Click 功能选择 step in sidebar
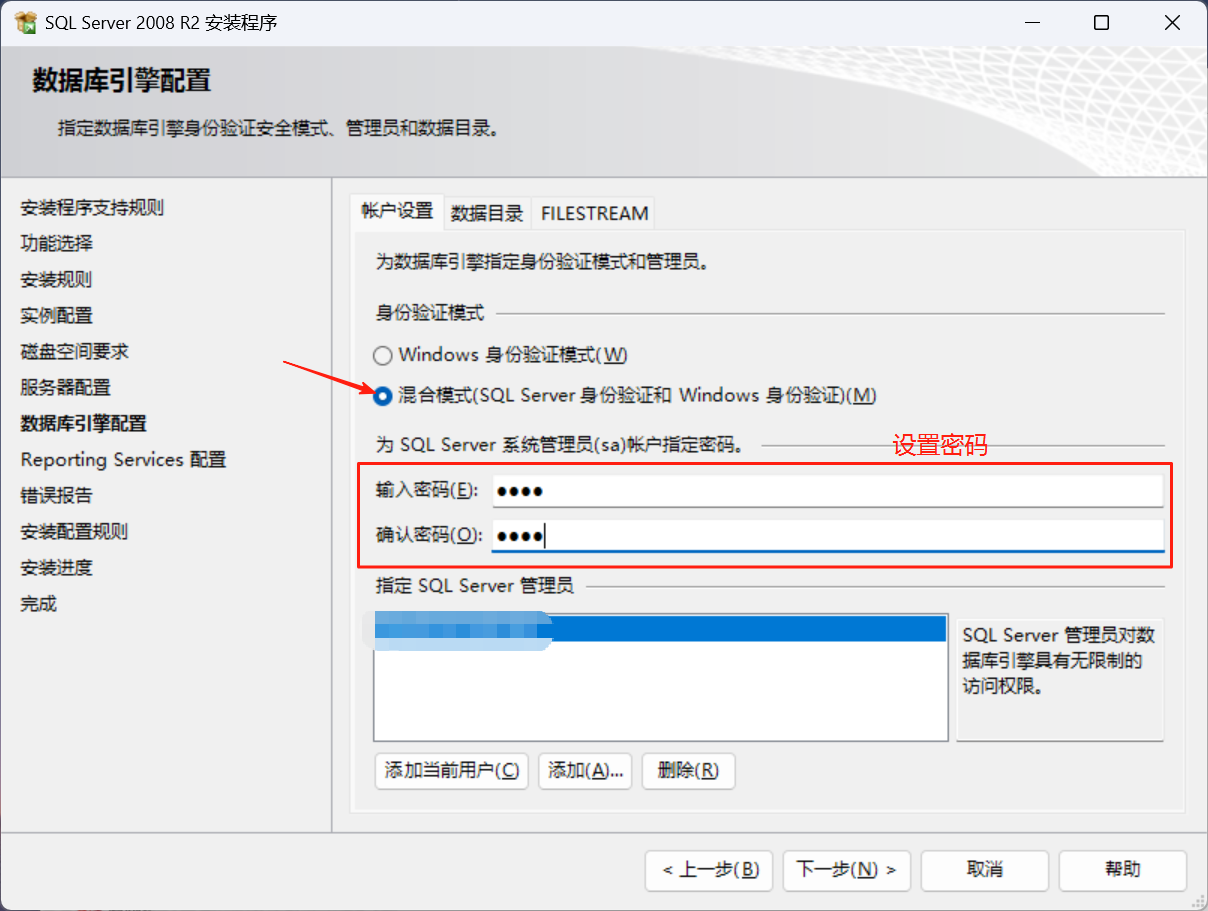The image size is (1208, 911). [x=57, y=244]
